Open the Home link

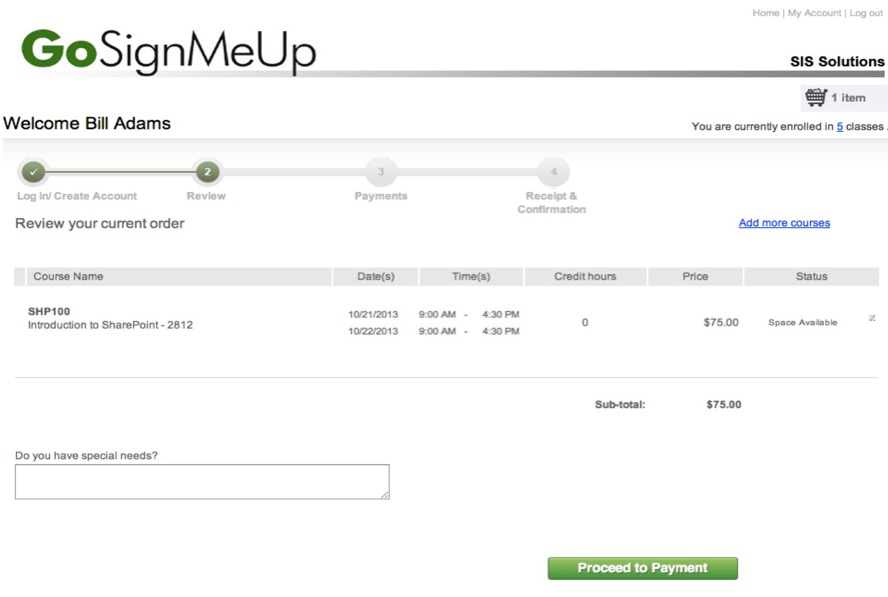[765, 13]
